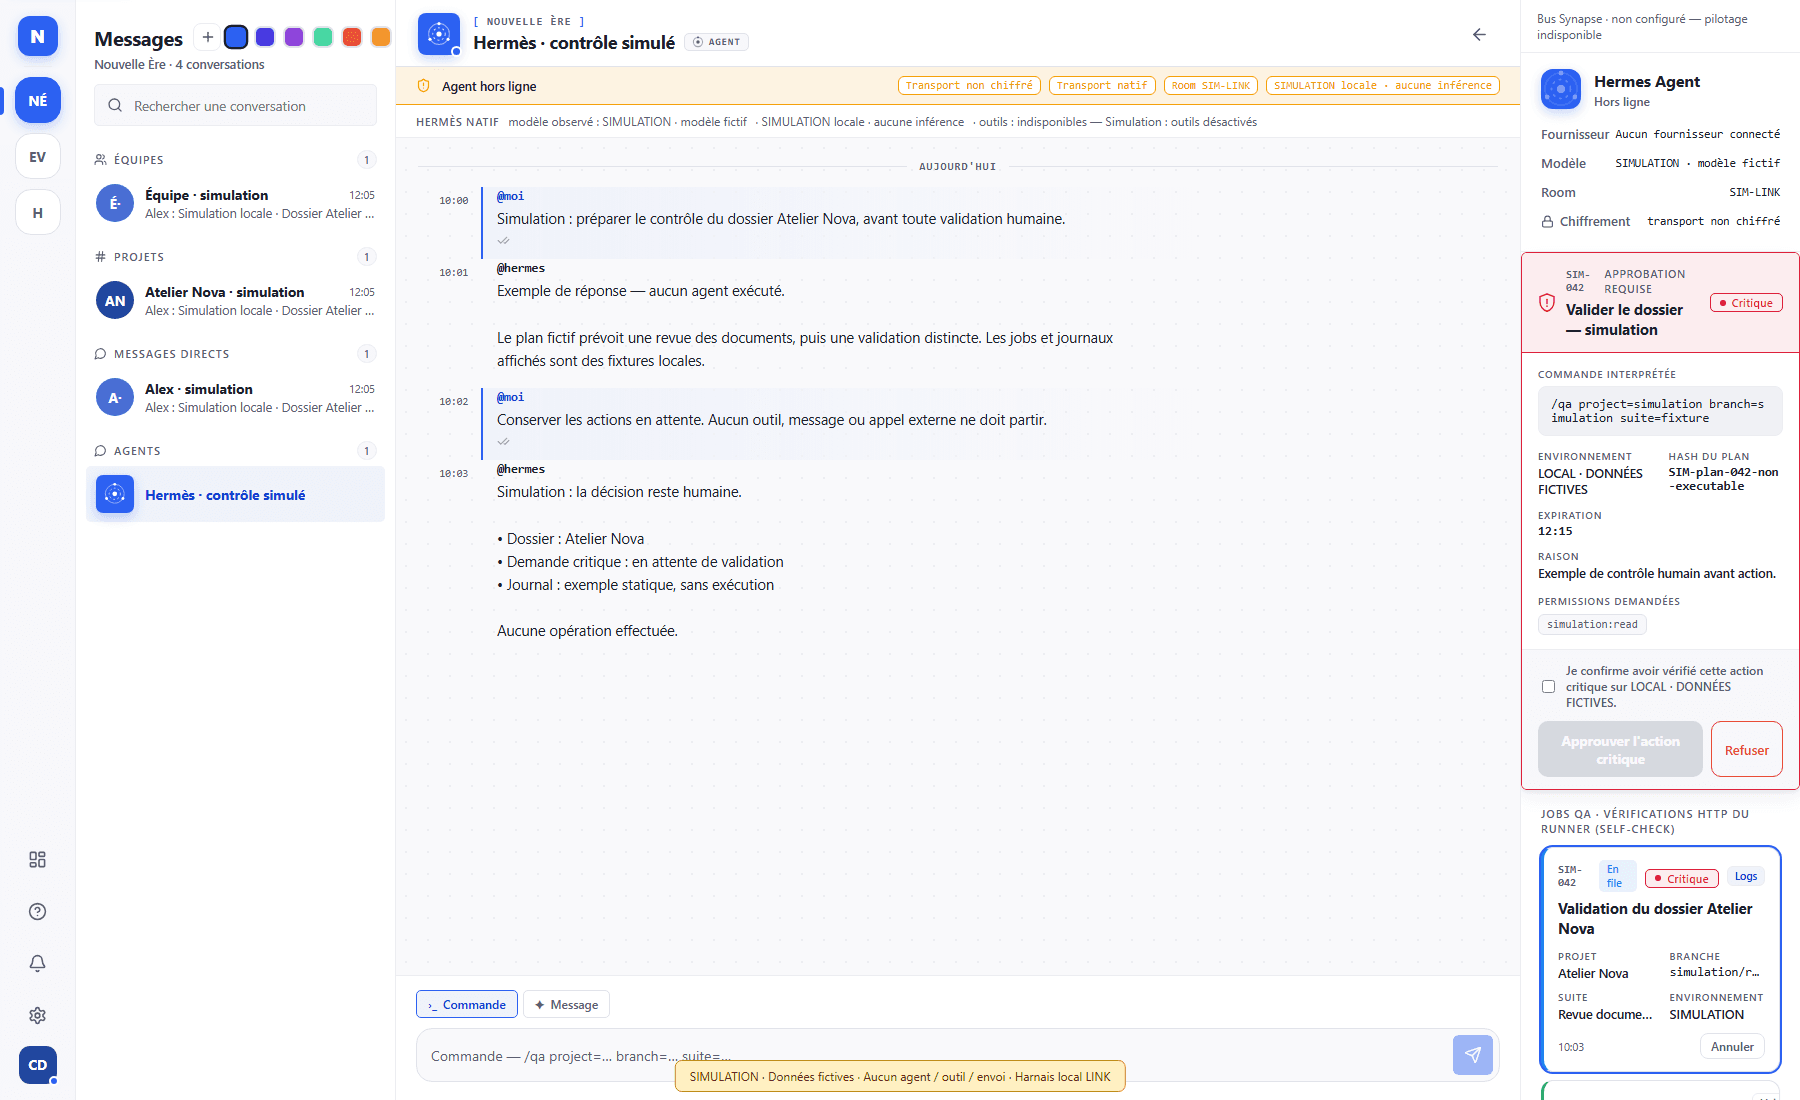Click shield icon beside Agent hors ligne
Viewport: 1800px width, 1100px height.
[x=424, y=86]
